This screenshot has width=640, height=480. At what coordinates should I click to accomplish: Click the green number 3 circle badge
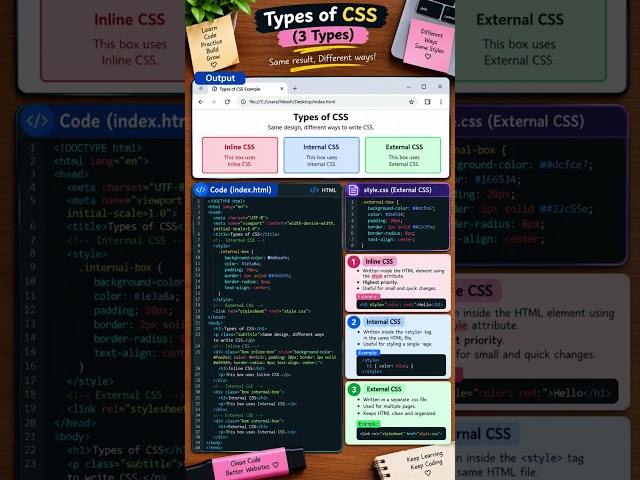[x=353, y=389]
